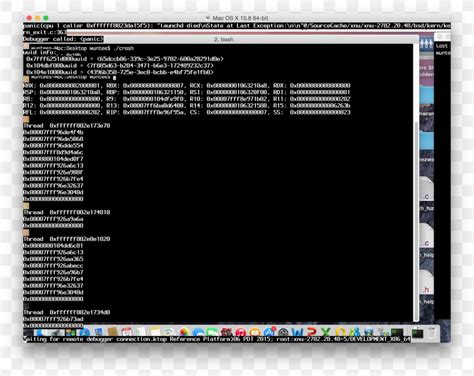Image resolution: width=474 pixels, height=376 pixels.
Task: Open orange iBooks icon in Dock
Action: coord(255,332)
